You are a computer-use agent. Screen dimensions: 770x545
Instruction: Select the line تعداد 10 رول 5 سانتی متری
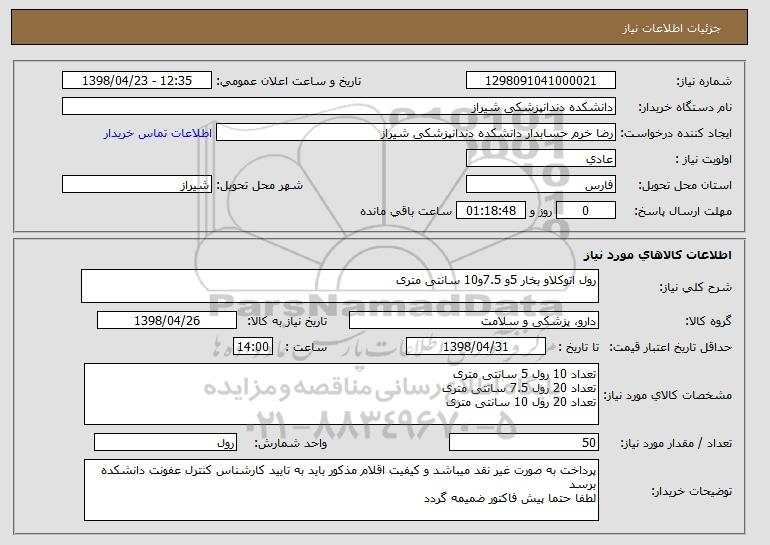(524, 374)
